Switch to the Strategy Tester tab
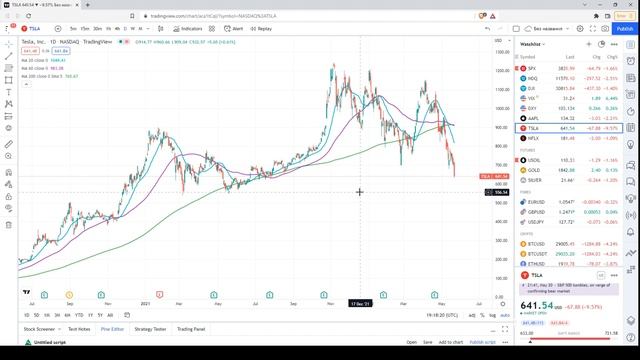 pyautogui.click(x=150, y=329)
